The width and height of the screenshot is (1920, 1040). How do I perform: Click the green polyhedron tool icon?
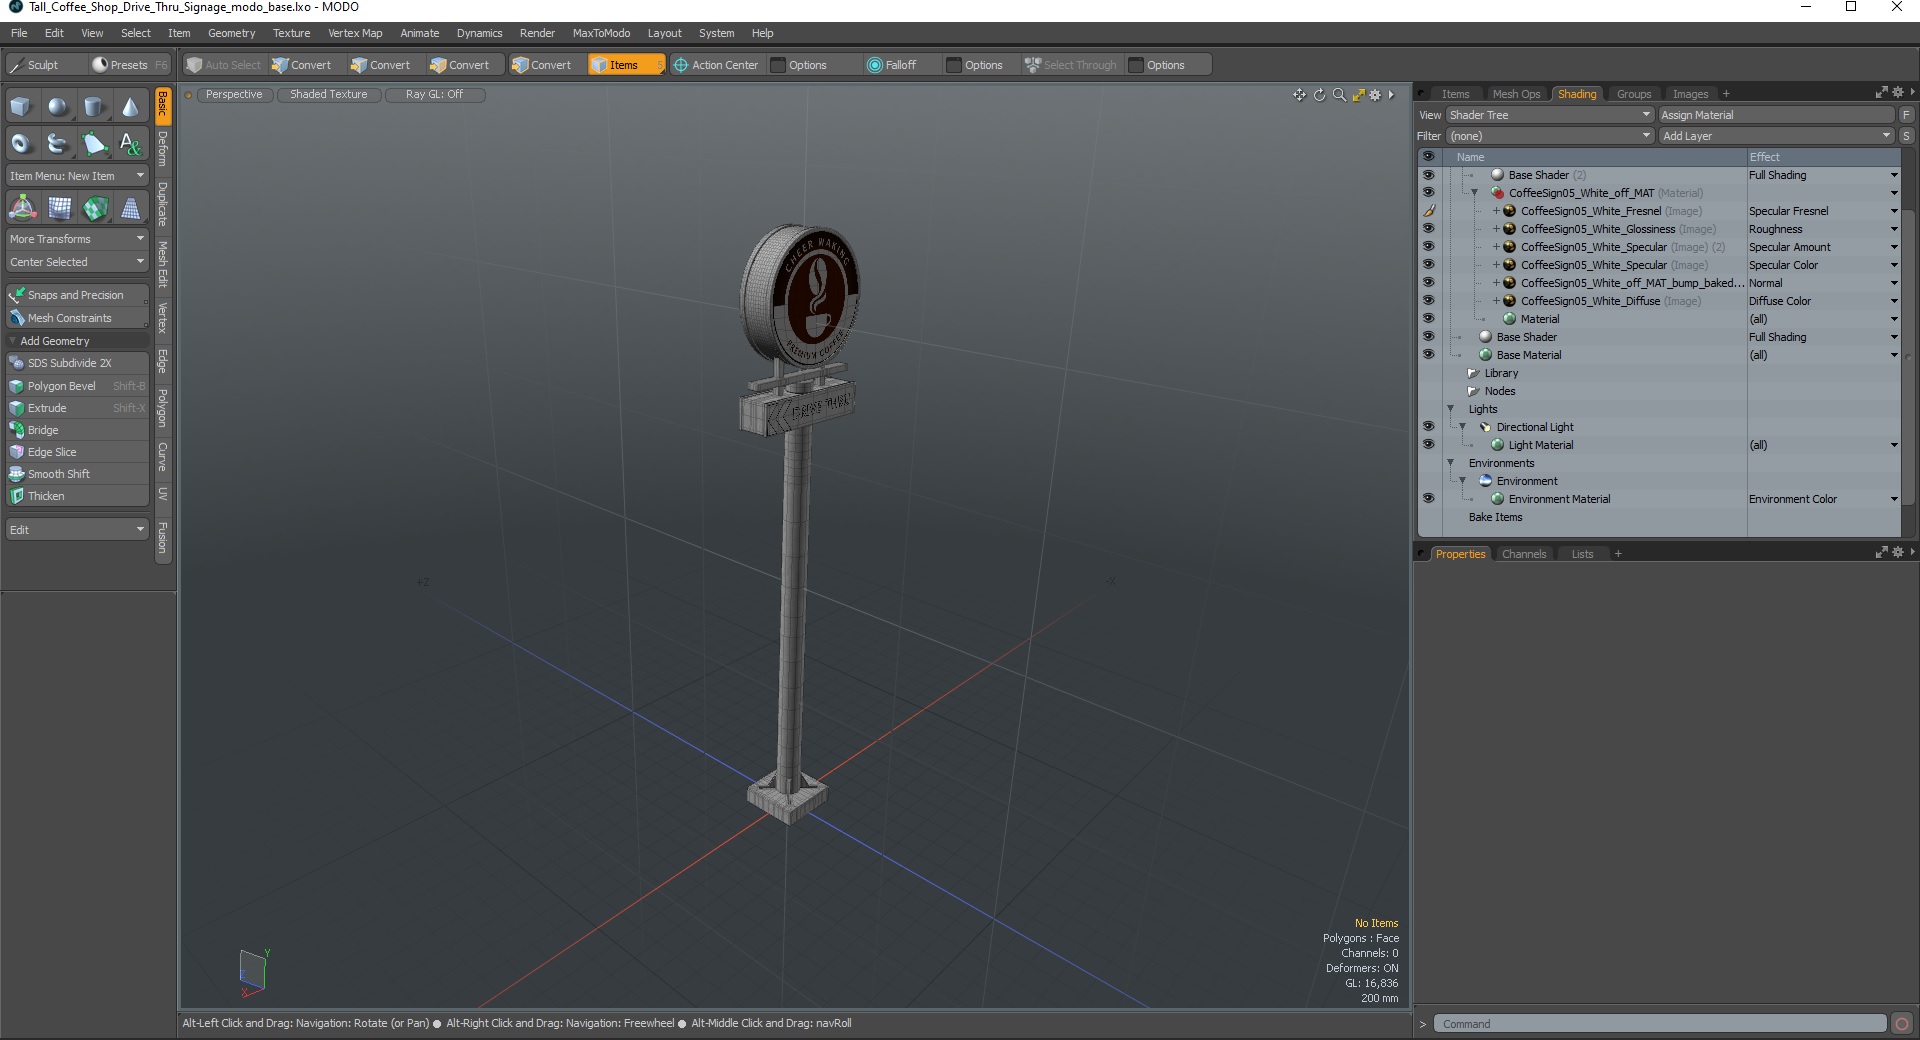95,208
